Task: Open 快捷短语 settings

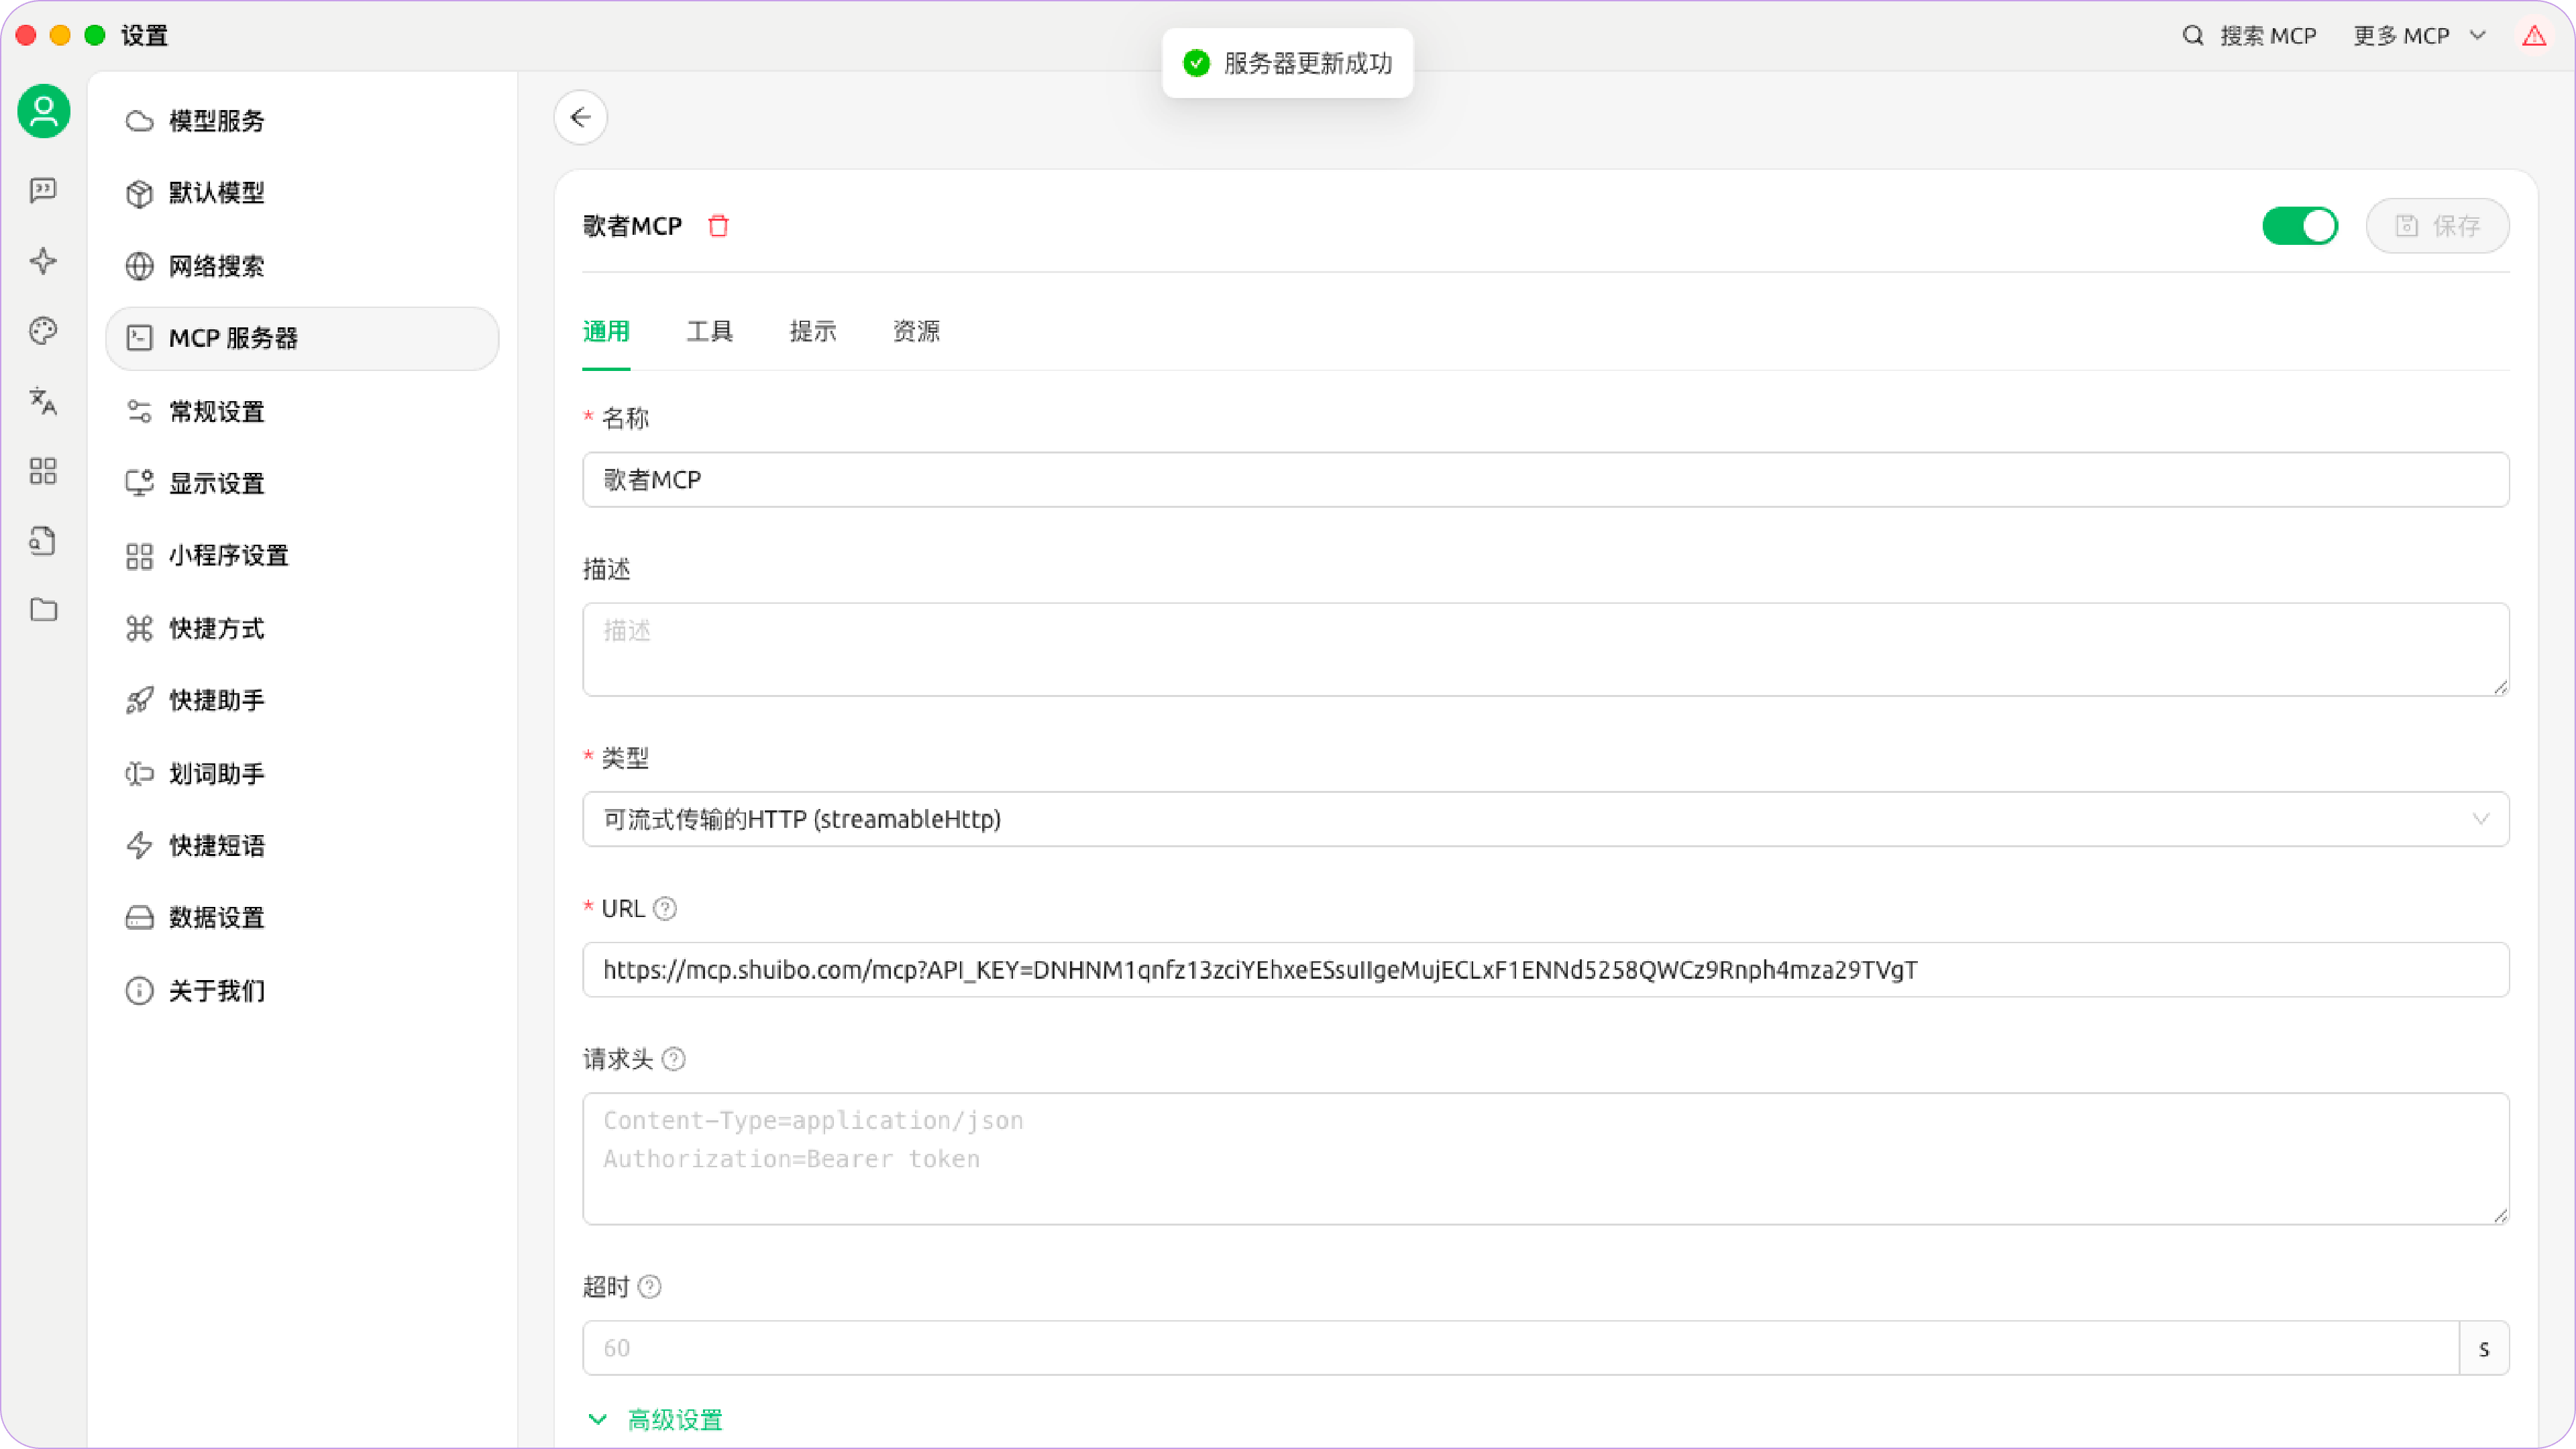Action: 302,845
